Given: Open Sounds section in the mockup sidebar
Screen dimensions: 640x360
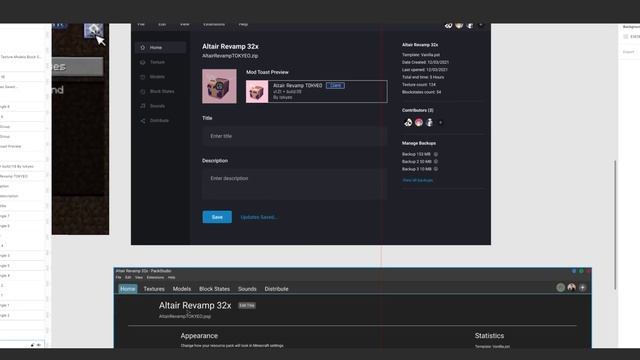Looking at the screenshot, I should (x=157, y=106).
